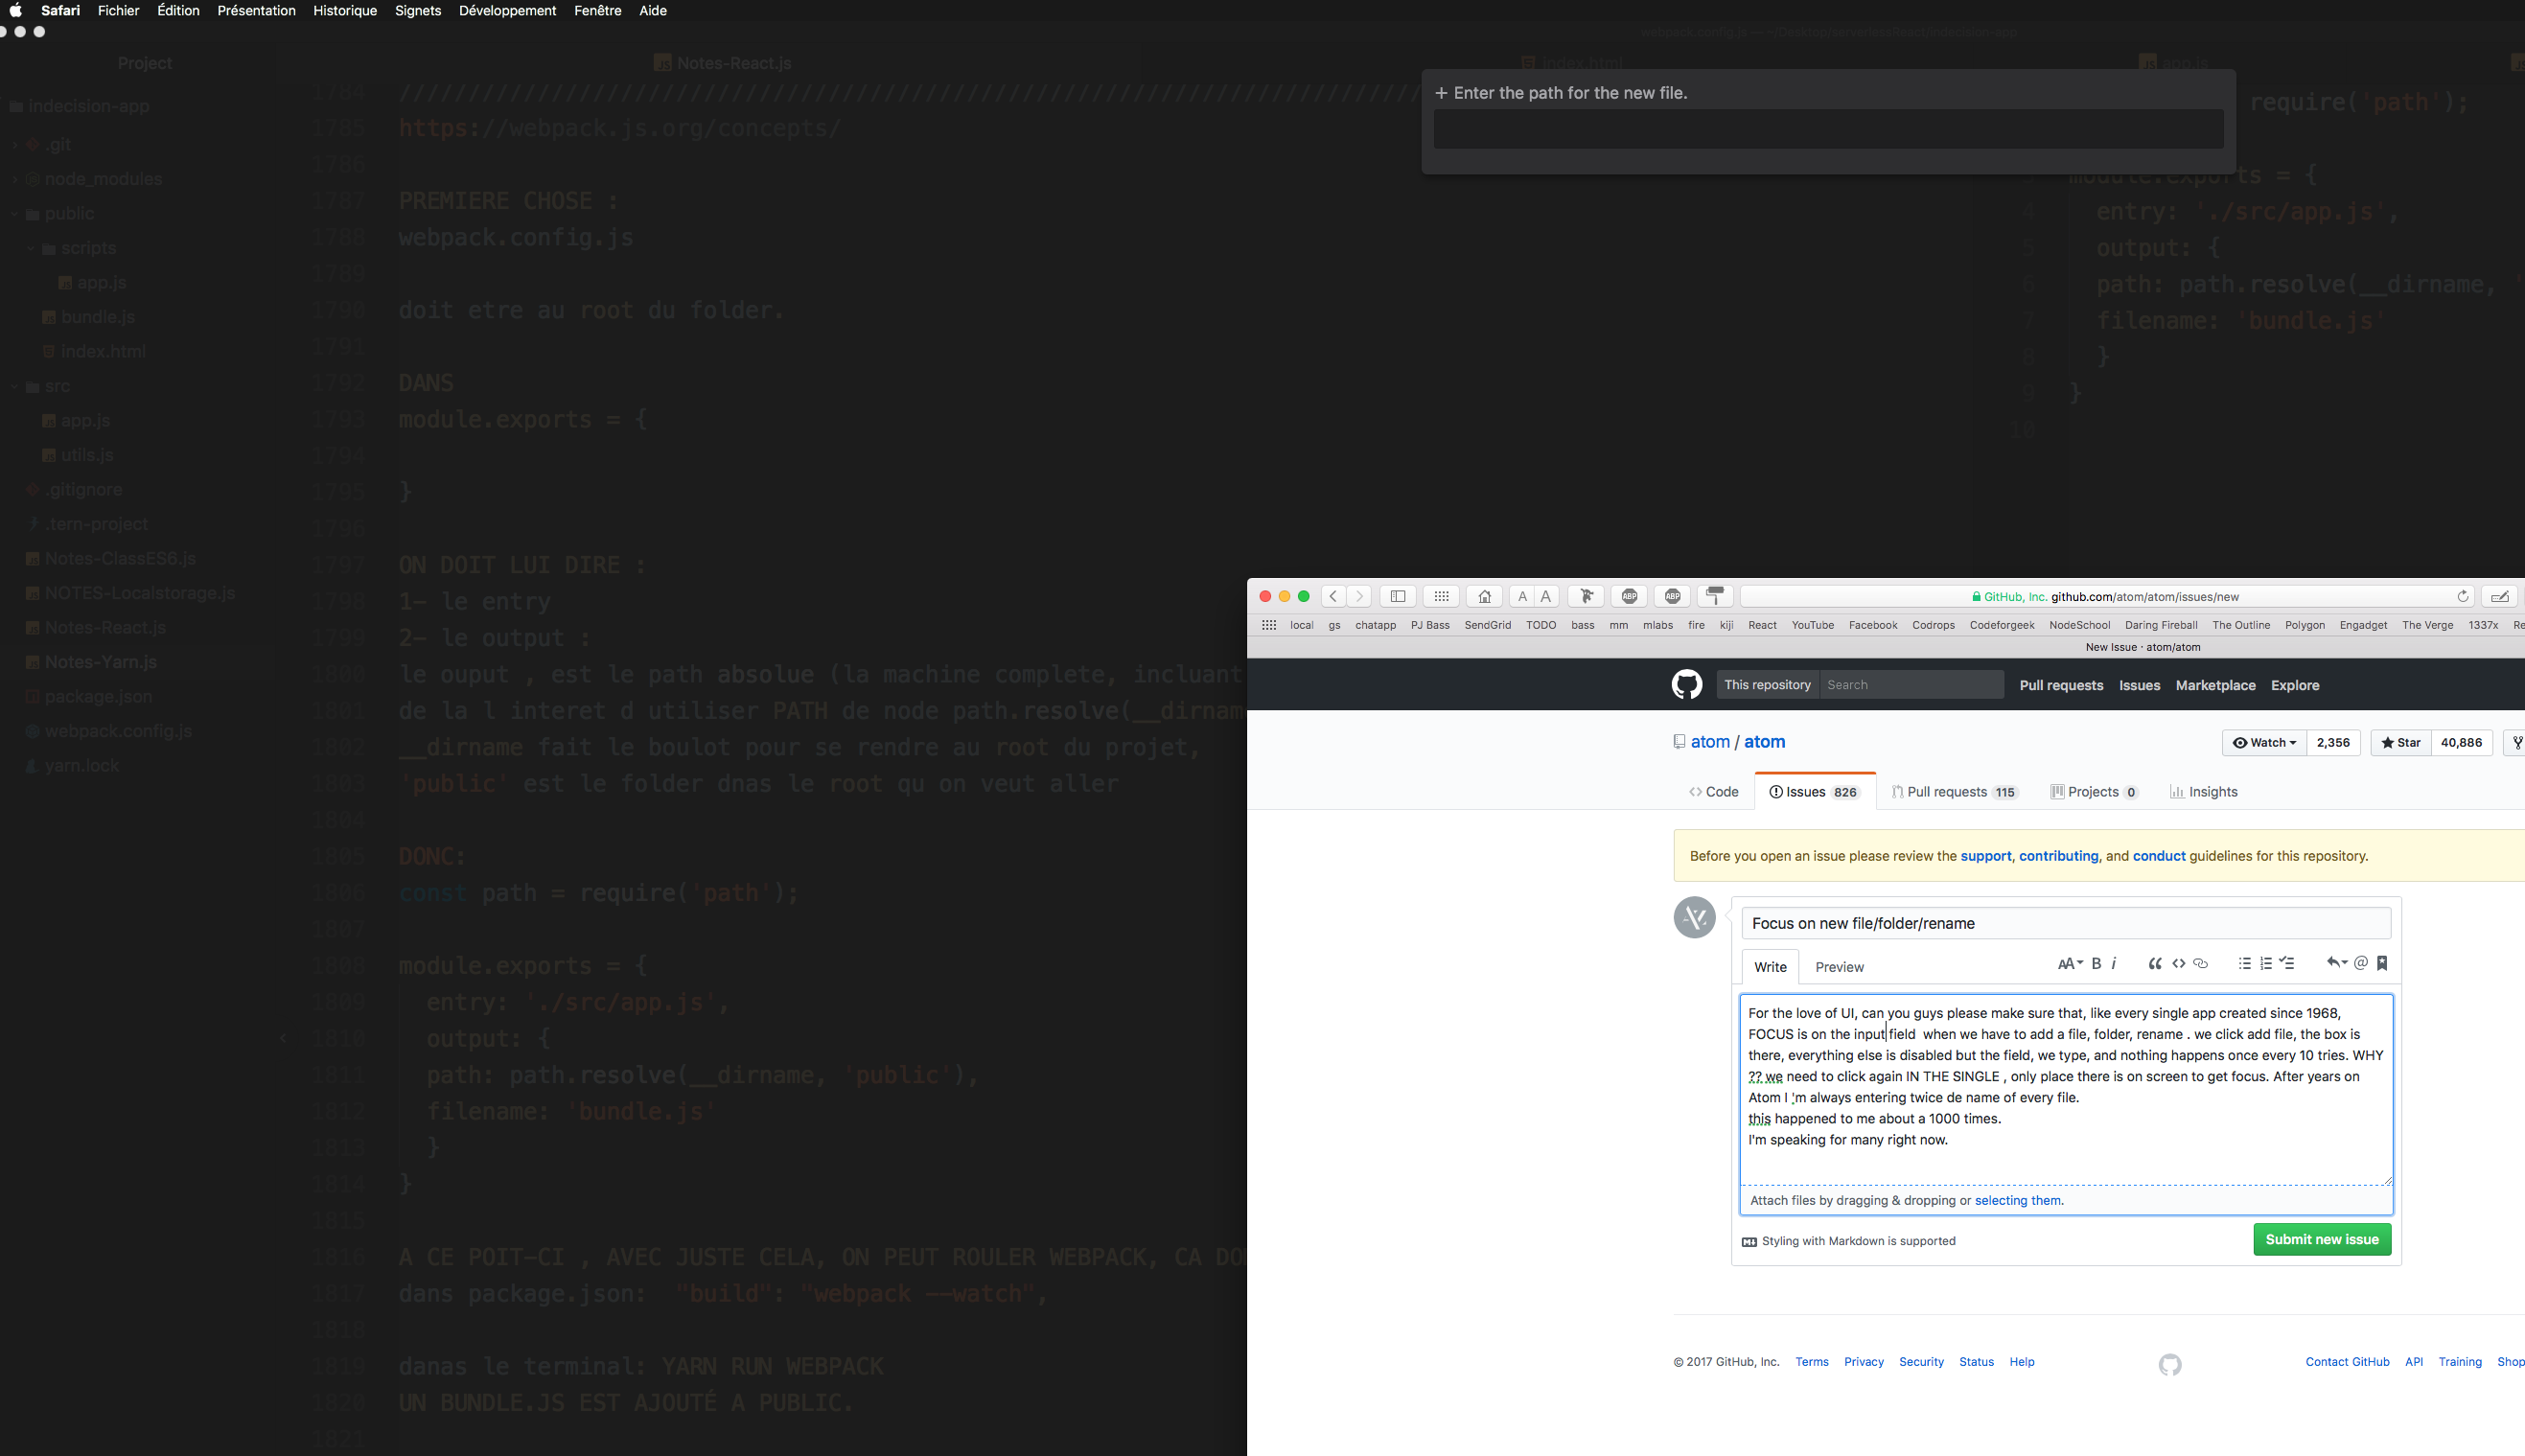The height and width of the screenshot is (1456, 2525).
Task: Click Submit new issue button
Action: 2322,1240
